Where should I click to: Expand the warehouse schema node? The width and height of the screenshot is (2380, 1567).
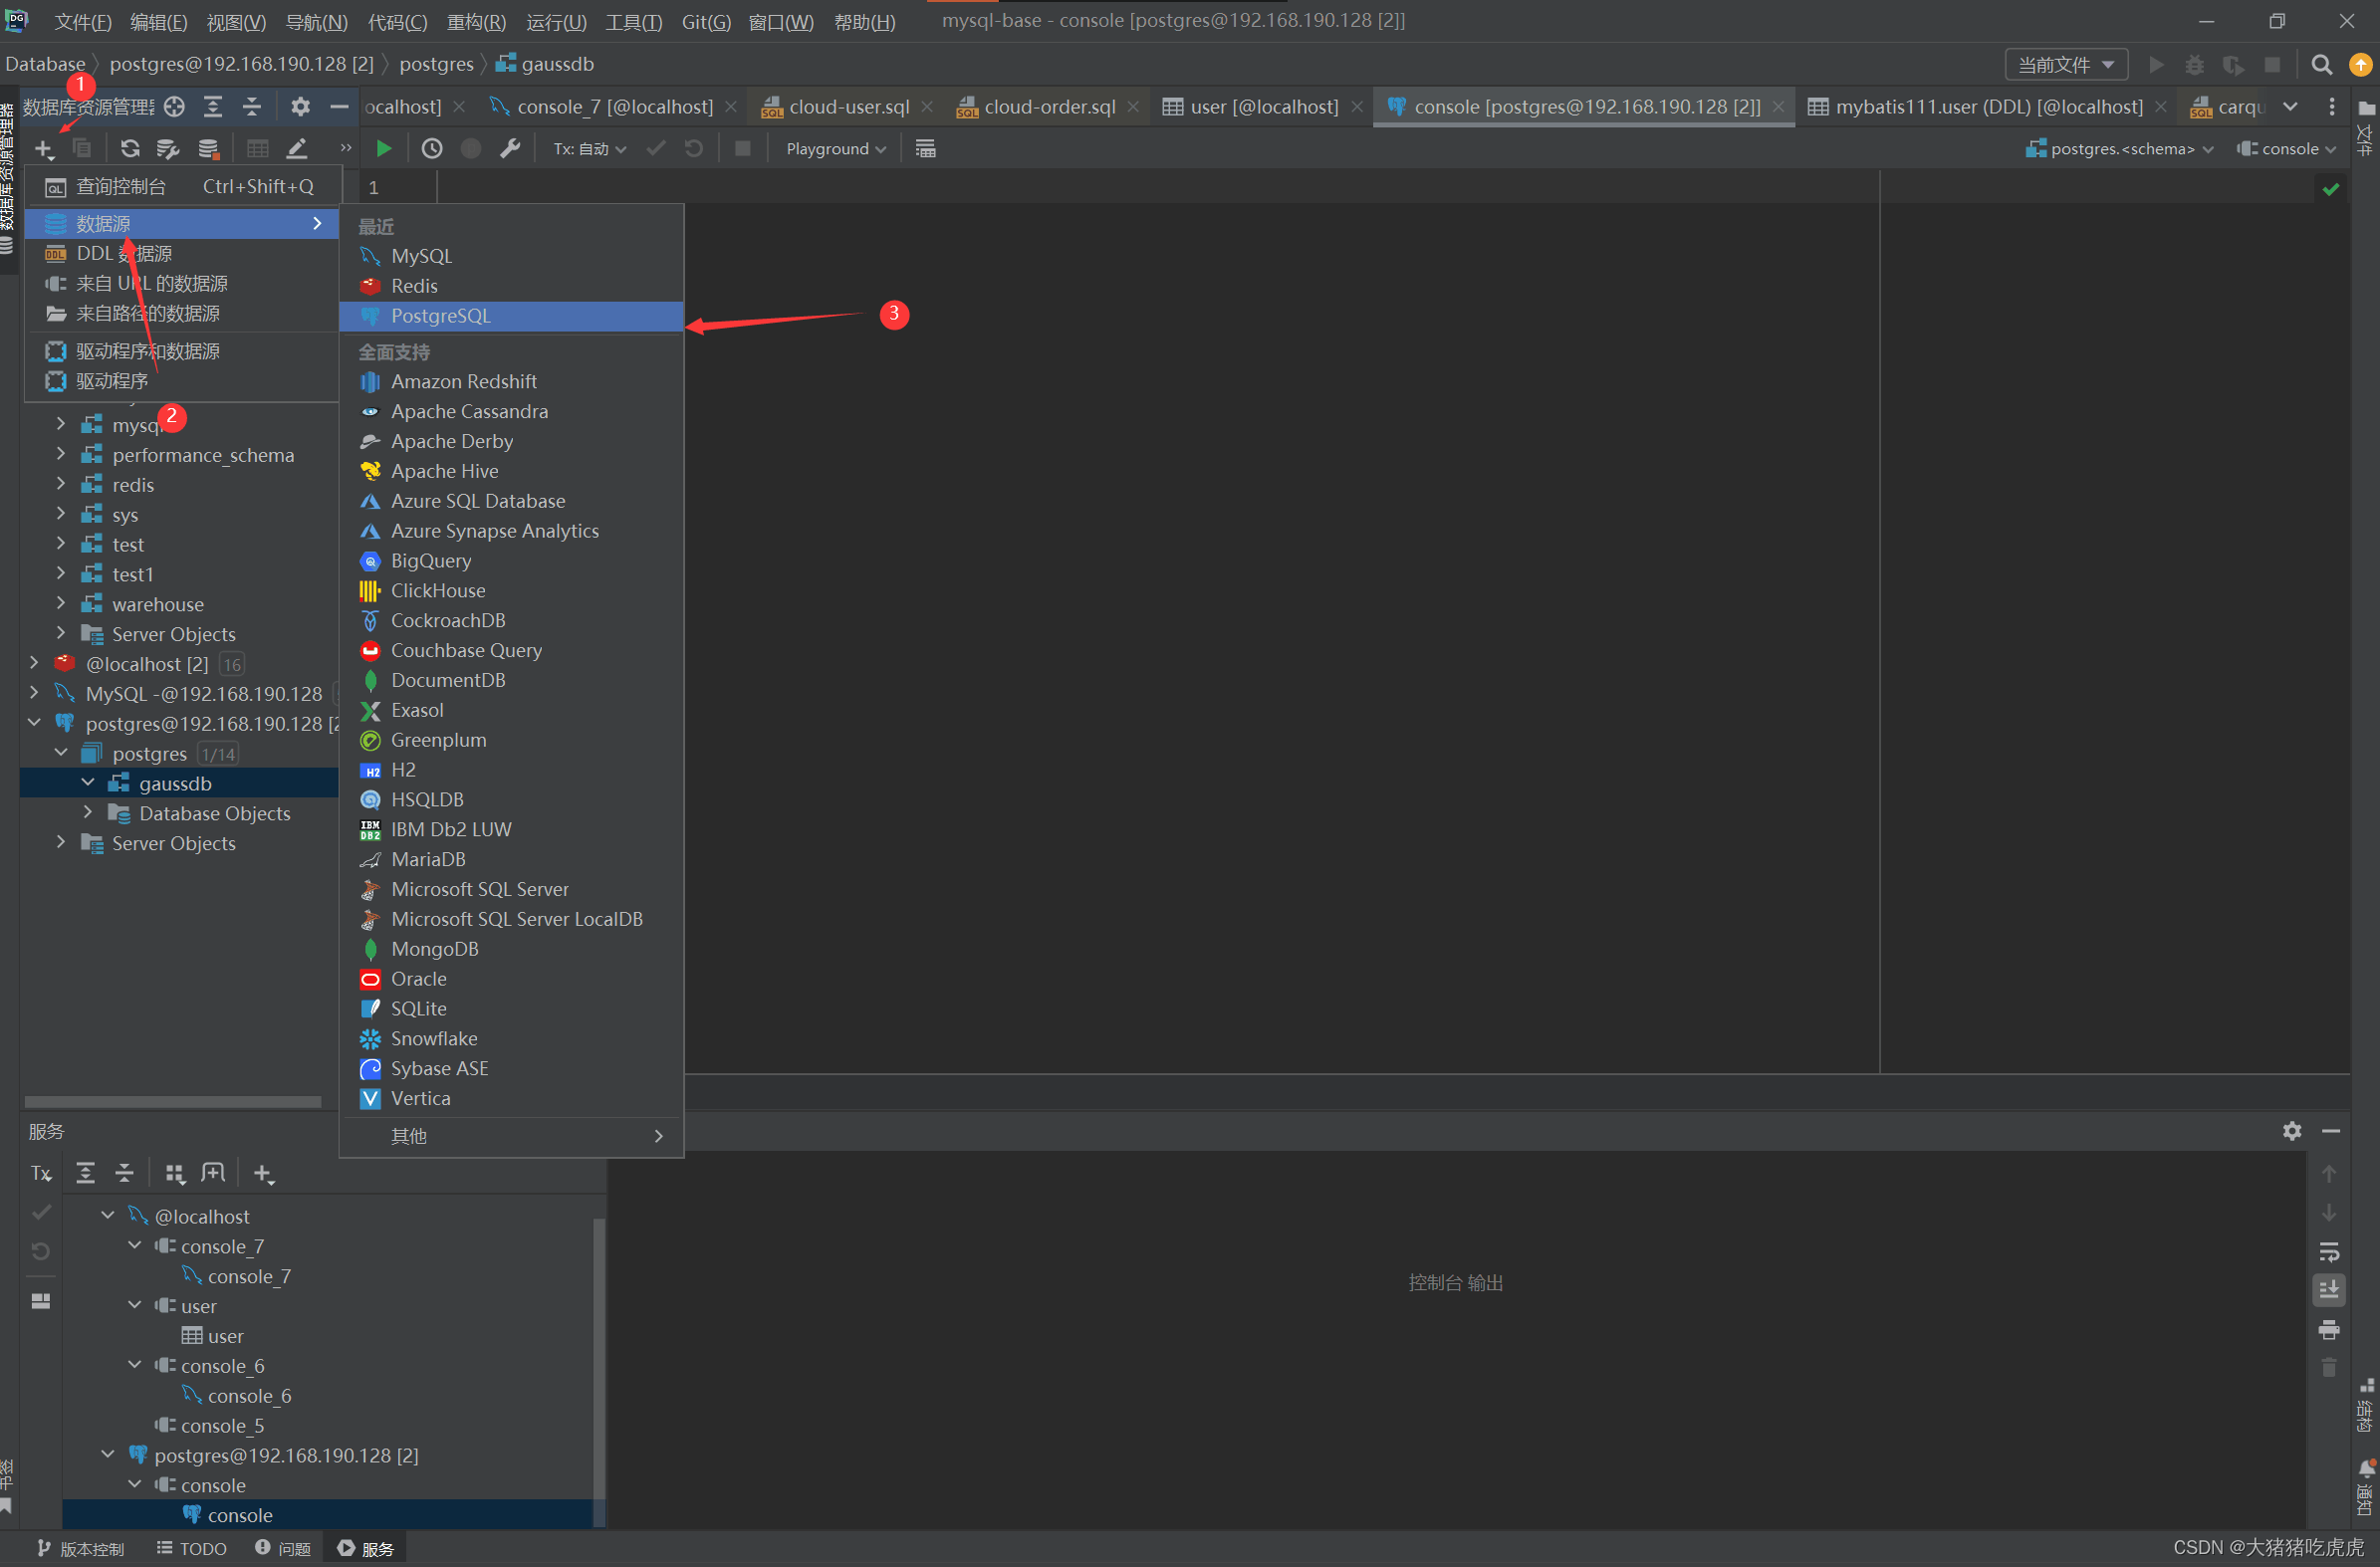coord(61,604)
